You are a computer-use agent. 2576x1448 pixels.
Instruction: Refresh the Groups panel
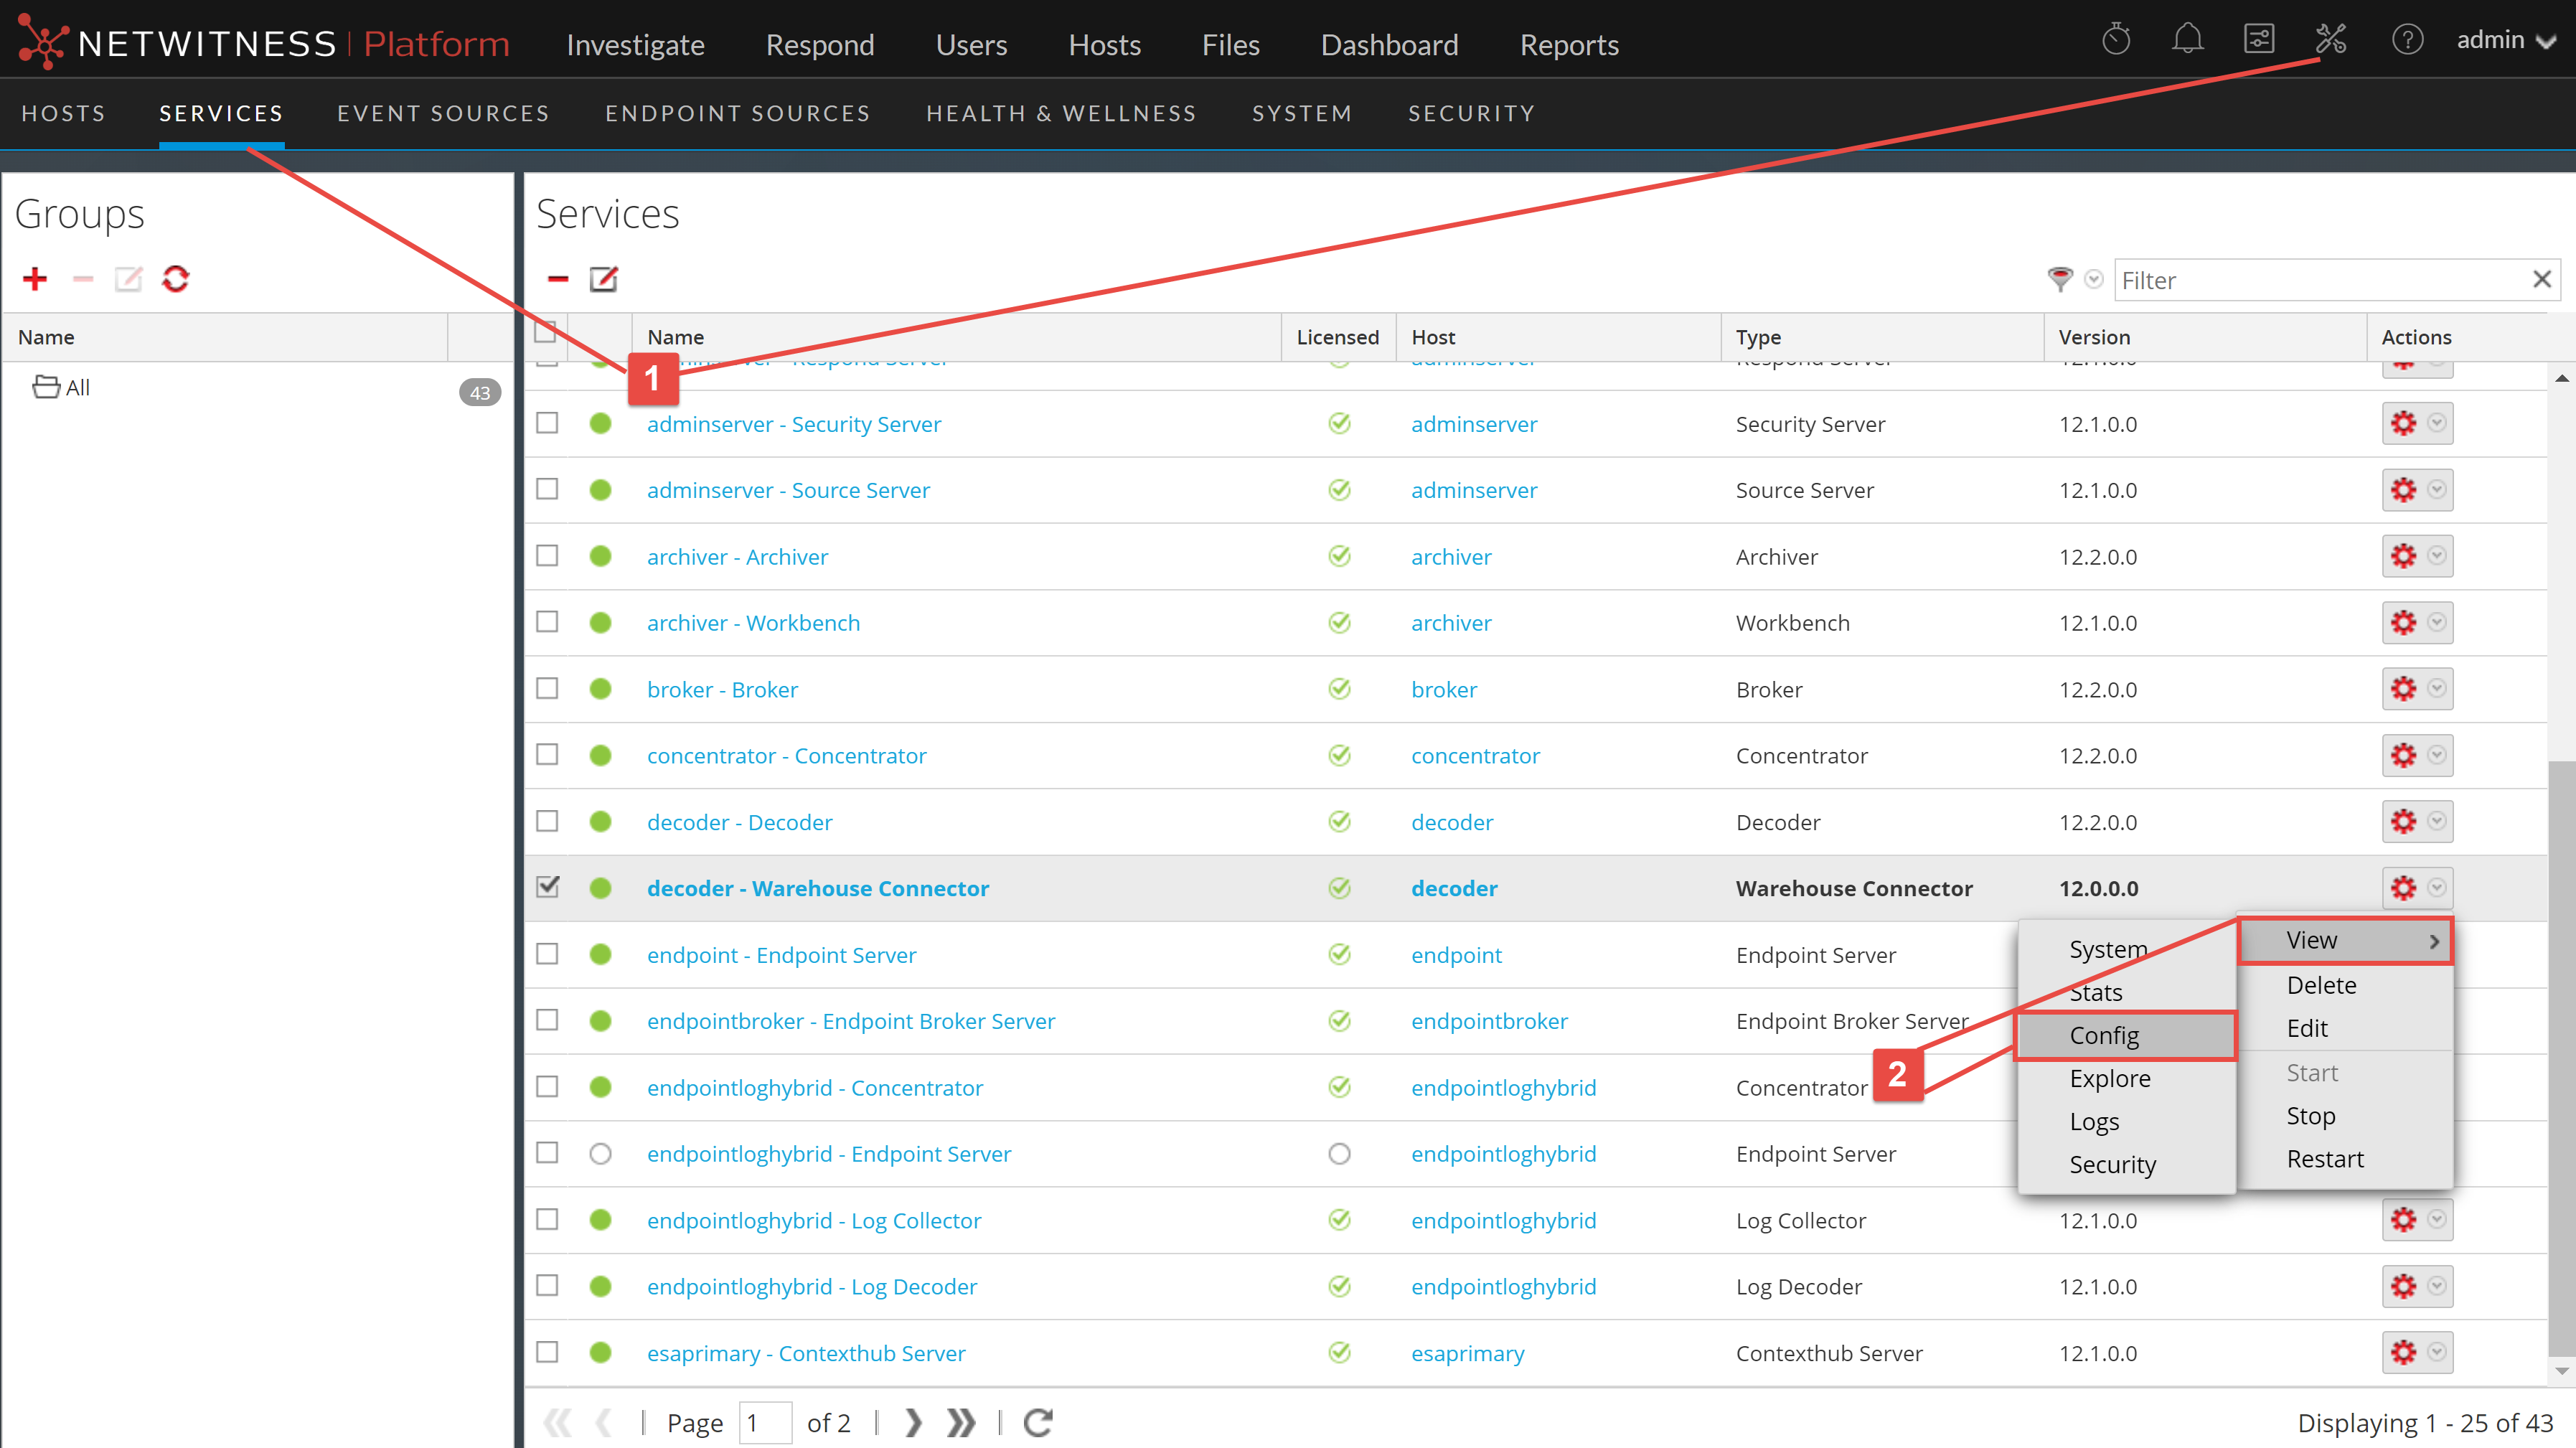tap(176, 279)
